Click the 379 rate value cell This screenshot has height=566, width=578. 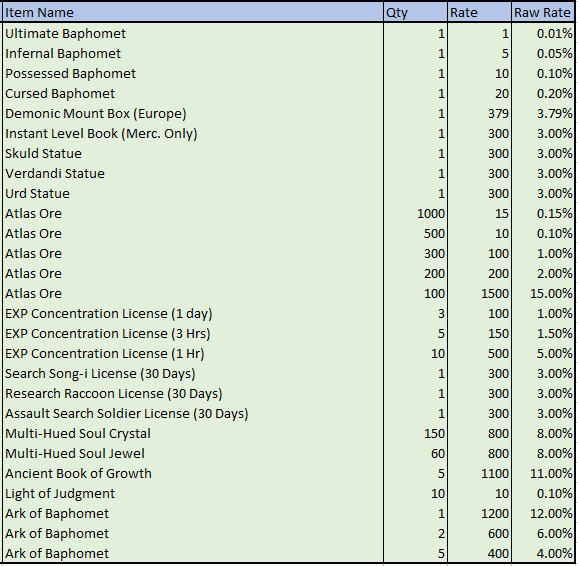click(479, 114)
